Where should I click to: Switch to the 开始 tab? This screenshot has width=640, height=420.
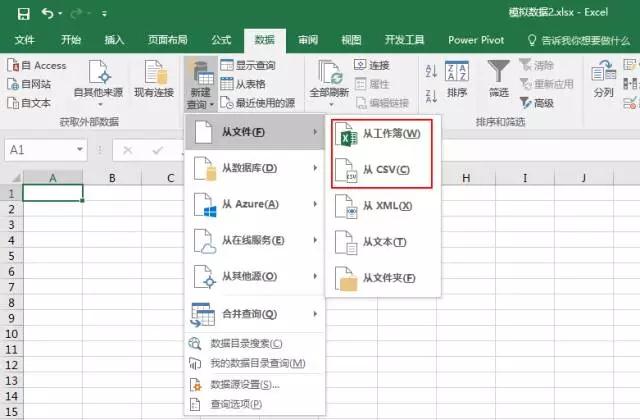click(x=71, y=40)
